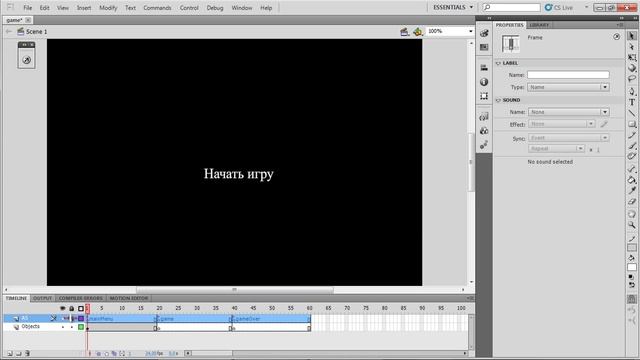Select the Lasso tool
This screenshot has width=640, height=360.
coord(631,79)
